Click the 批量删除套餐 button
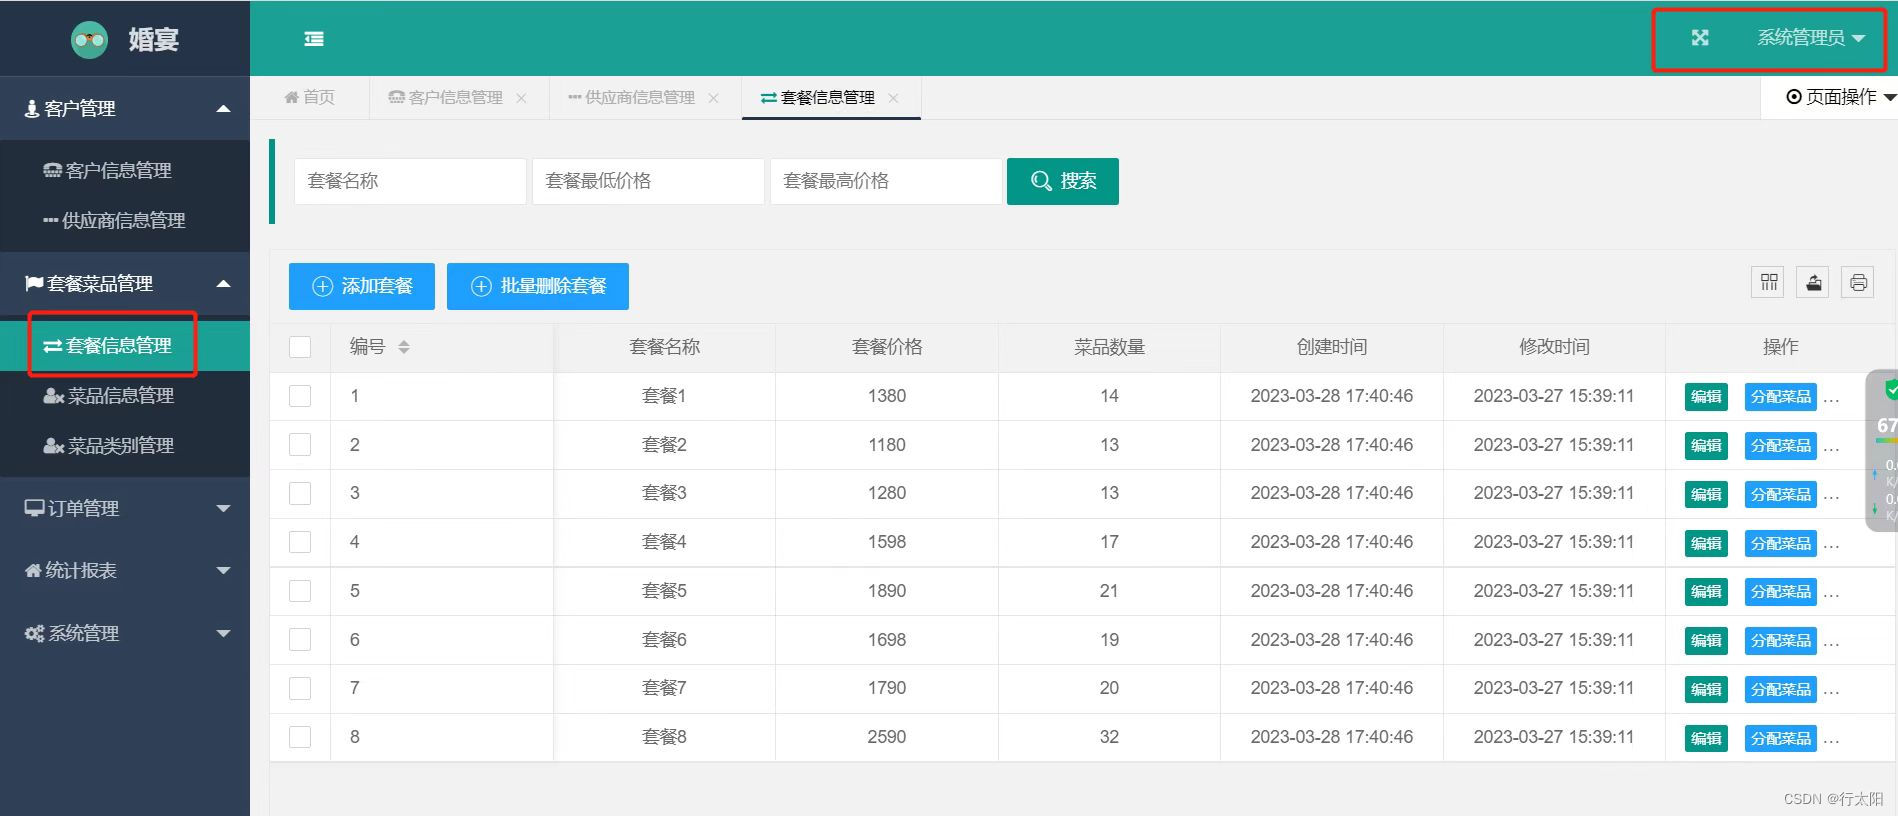 538,286
